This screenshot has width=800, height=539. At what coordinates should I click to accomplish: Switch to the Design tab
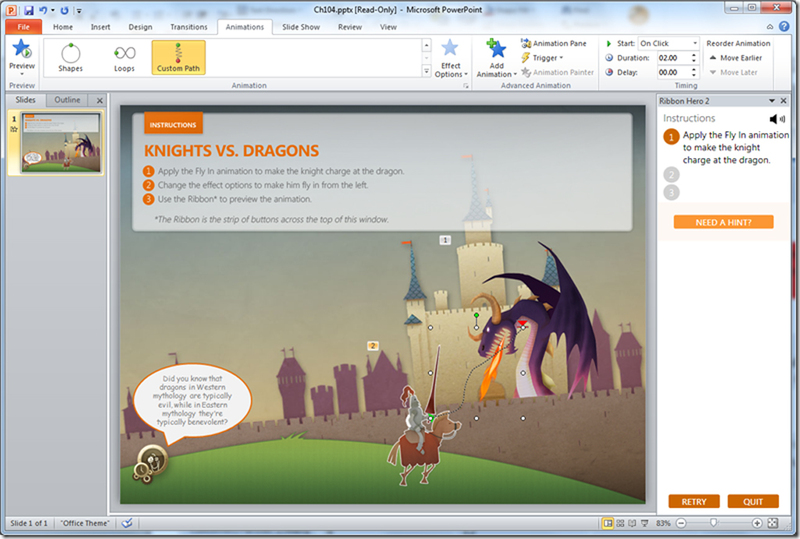[140, 27]
